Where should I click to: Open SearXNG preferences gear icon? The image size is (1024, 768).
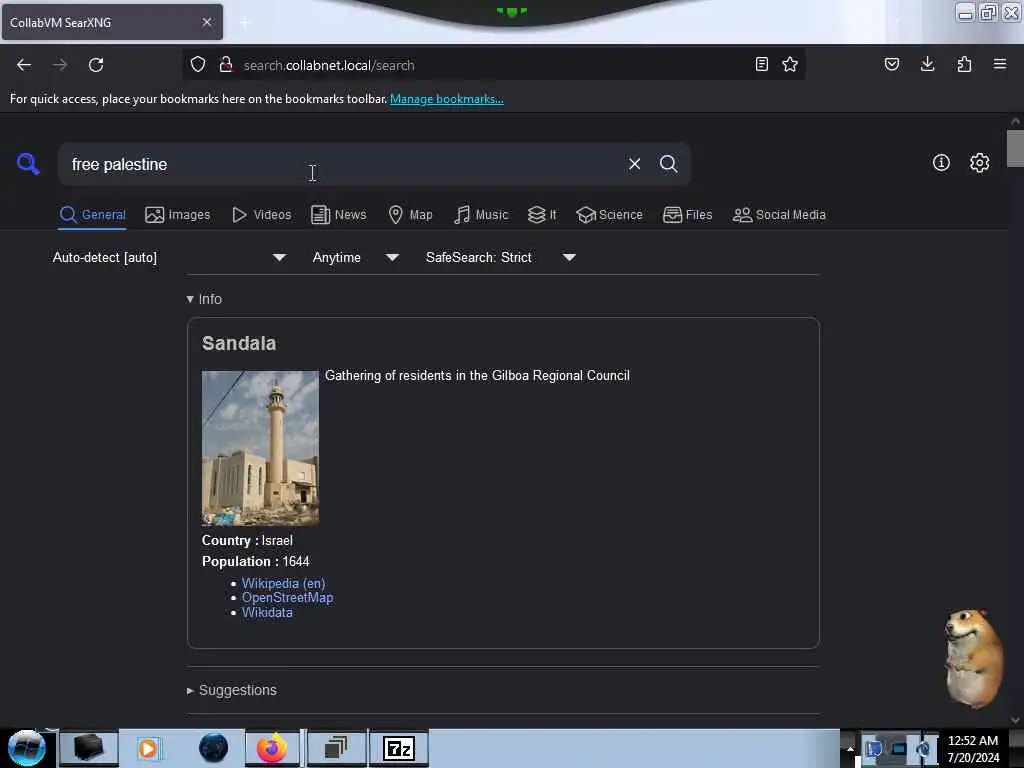coord(980,163)
